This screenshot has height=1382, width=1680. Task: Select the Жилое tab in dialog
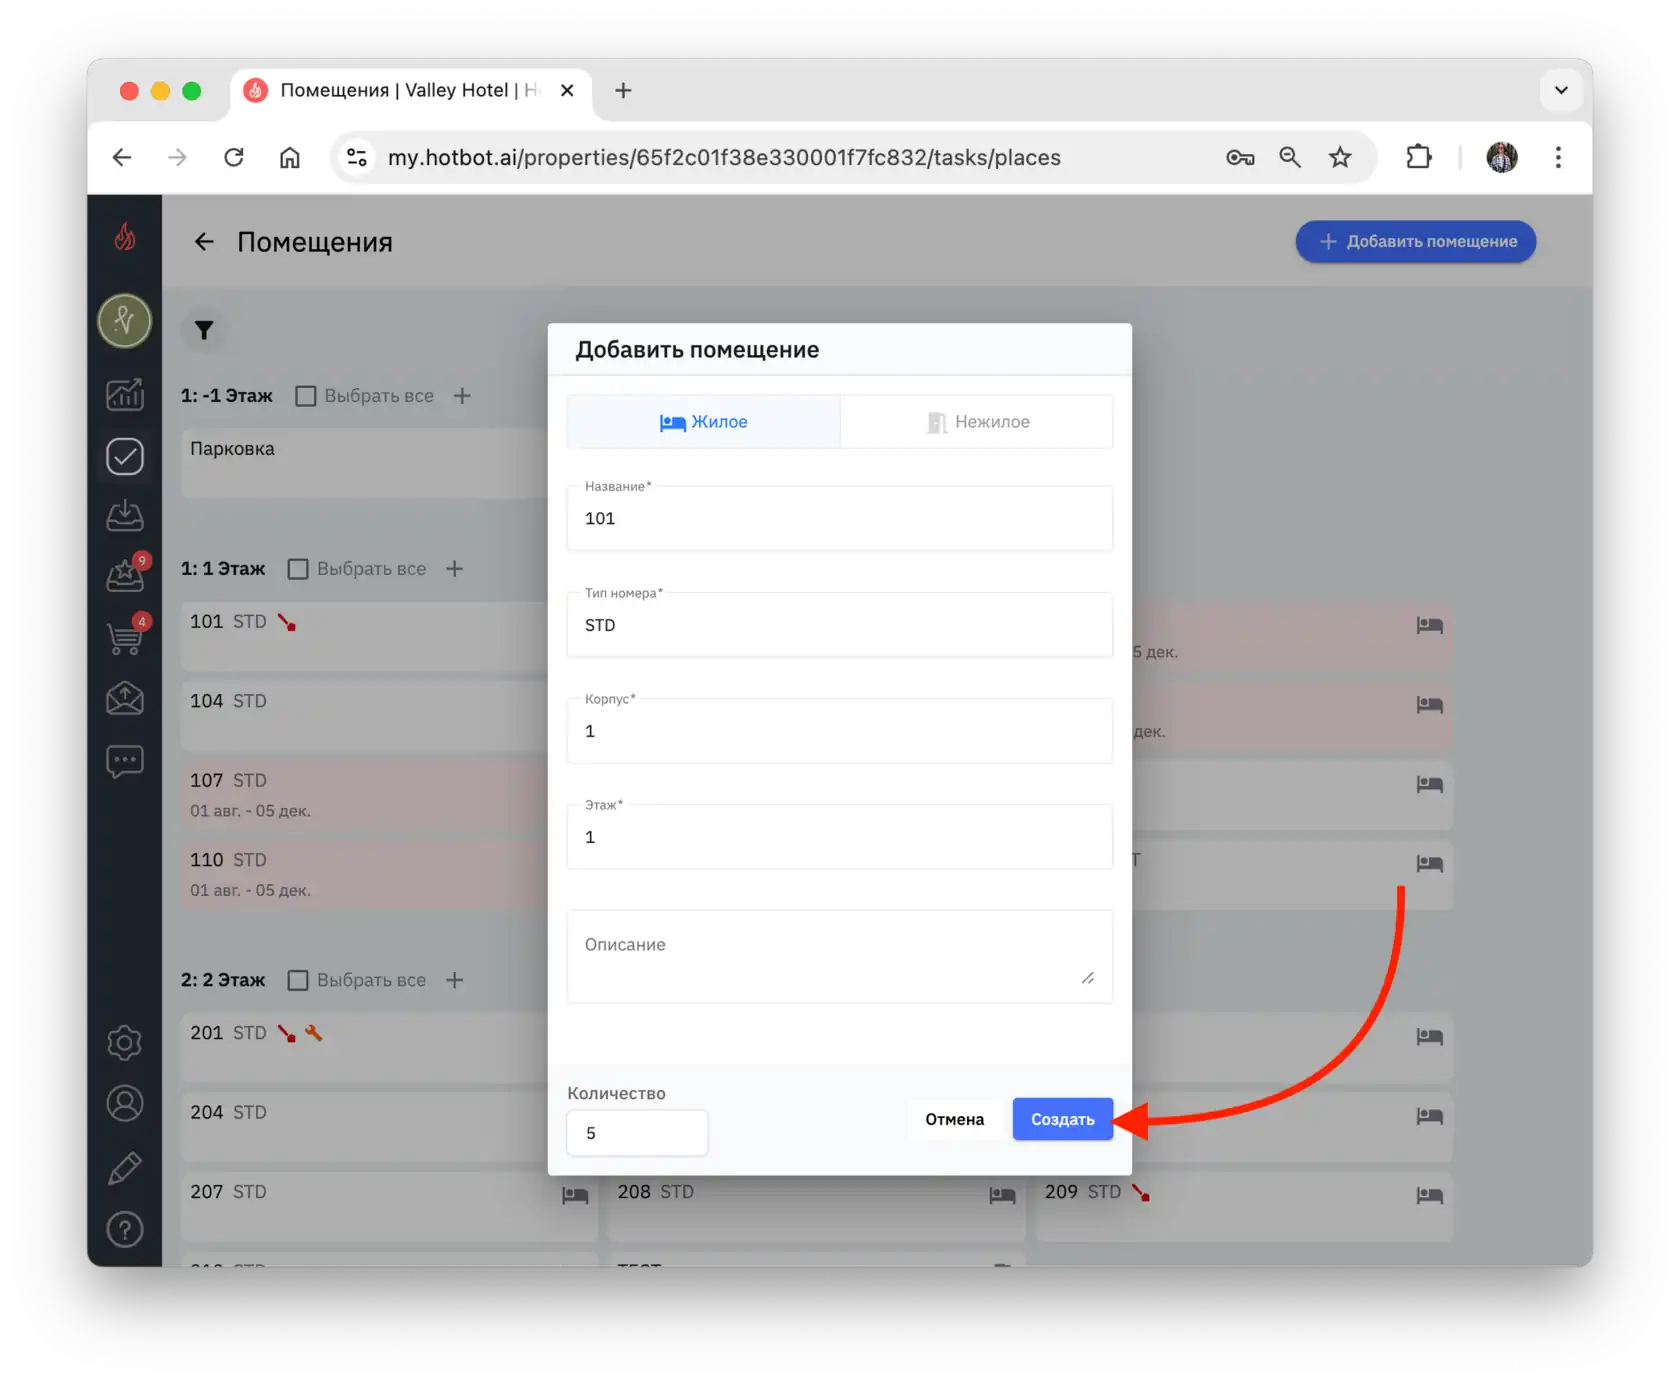coord(704,422)
